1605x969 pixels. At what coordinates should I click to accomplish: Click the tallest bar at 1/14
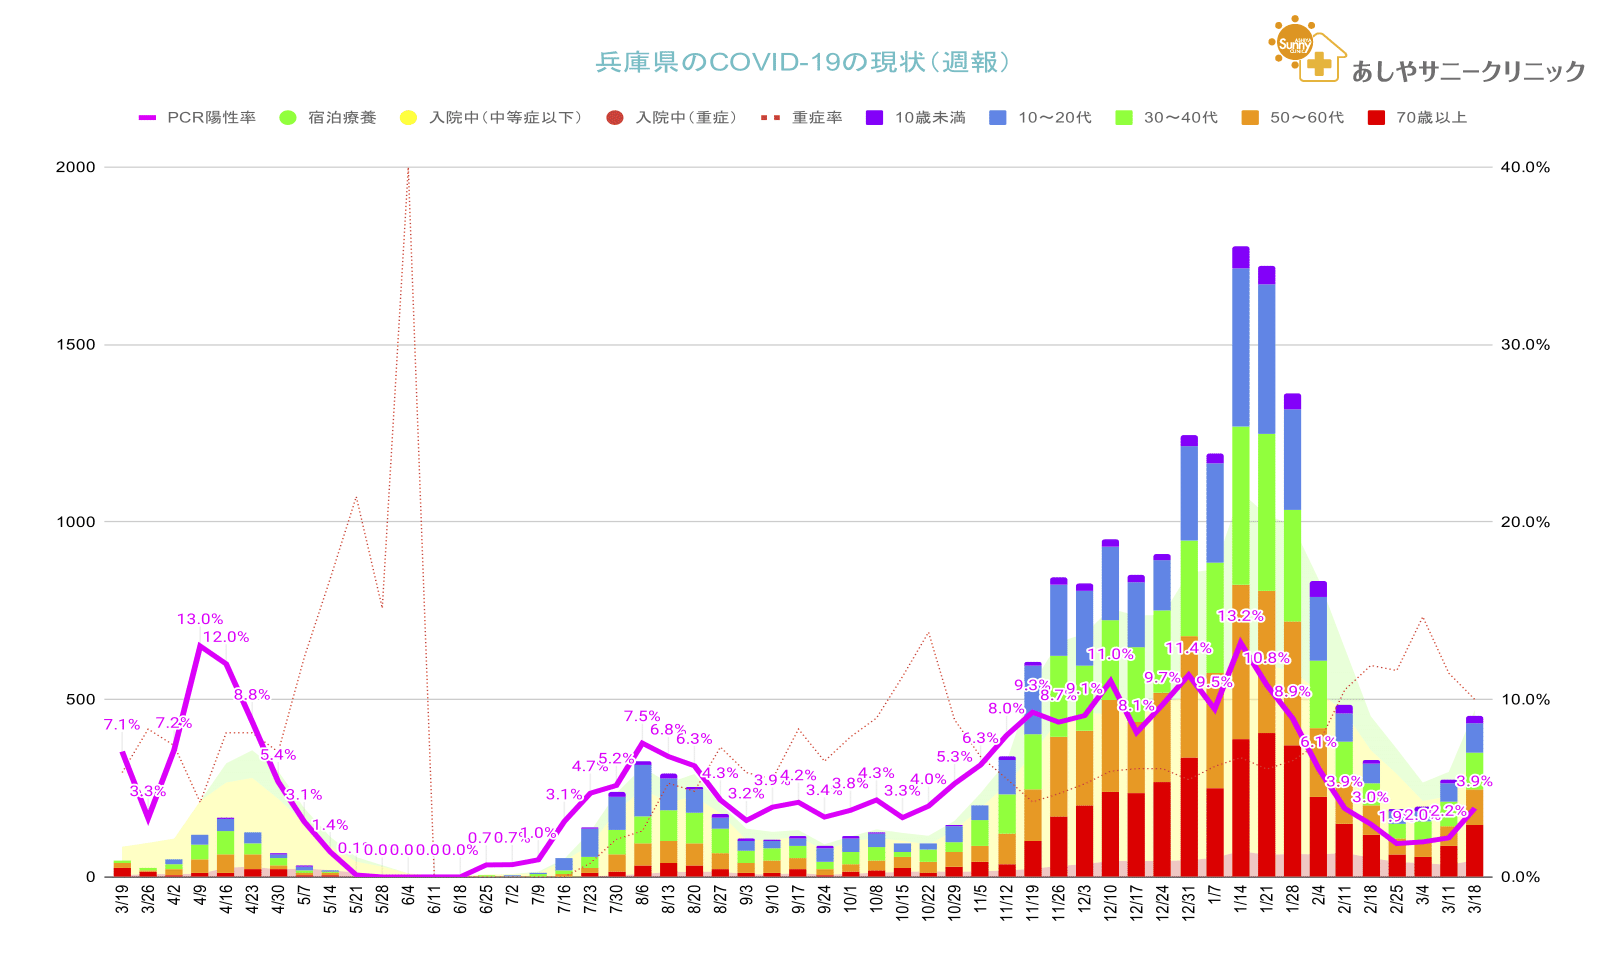(x=1240, y=560)
